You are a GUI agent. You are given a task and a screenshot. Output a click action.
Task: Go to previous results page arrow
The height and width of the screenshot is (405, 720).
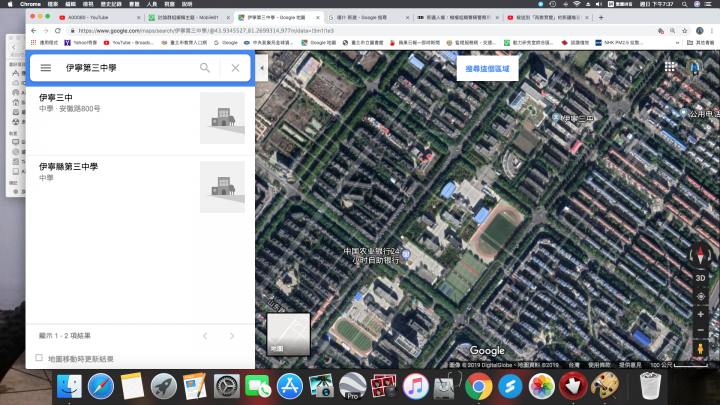(x=205, y=336)
